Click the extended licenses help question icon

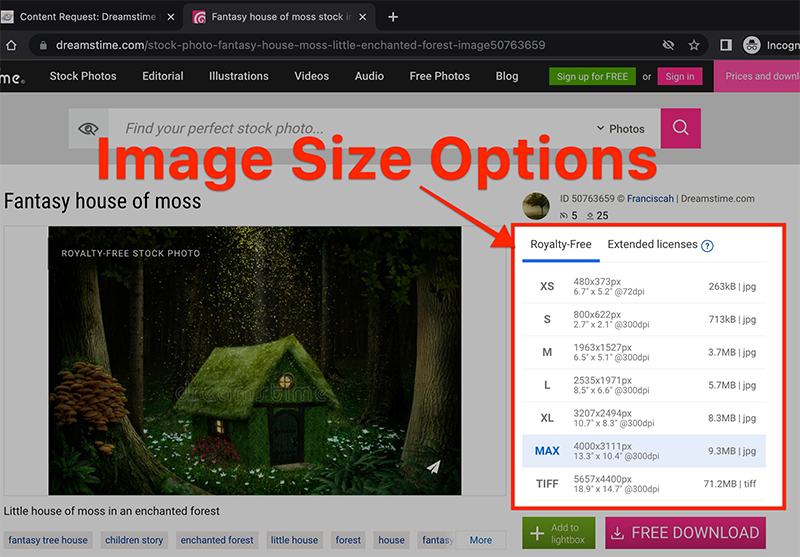[707, 246]
